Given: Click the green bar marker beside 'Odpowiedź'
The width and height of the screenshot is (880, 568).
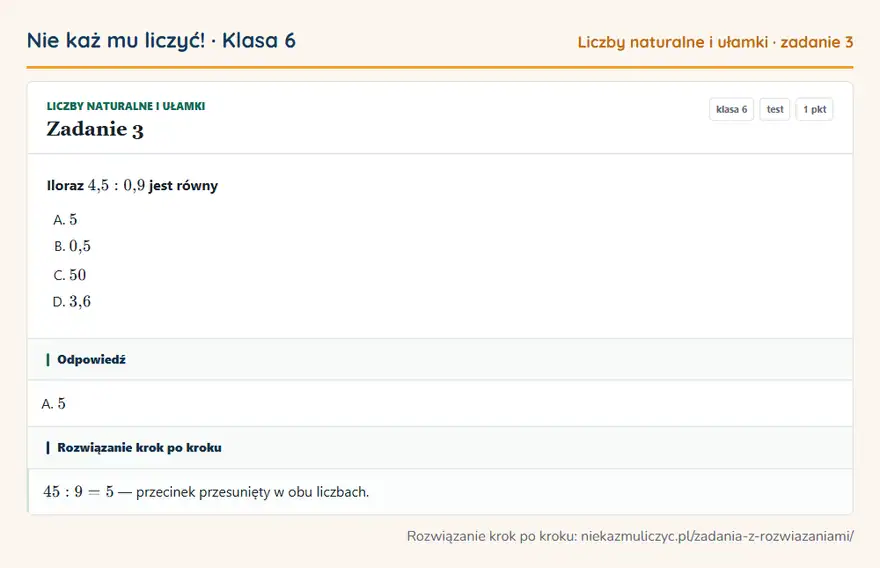Looking at the screenshot, I should [x=48, y=359].
